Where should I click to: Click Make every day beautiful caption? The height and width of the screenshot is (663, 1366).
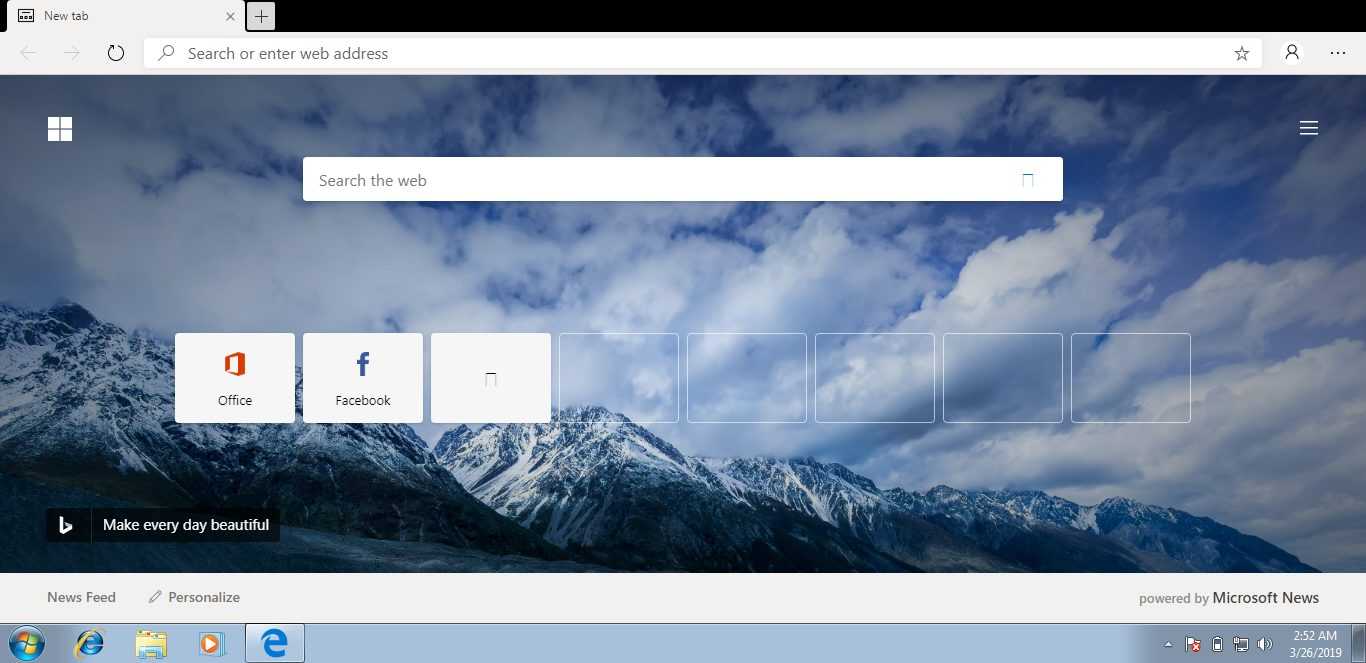point(186,525)
